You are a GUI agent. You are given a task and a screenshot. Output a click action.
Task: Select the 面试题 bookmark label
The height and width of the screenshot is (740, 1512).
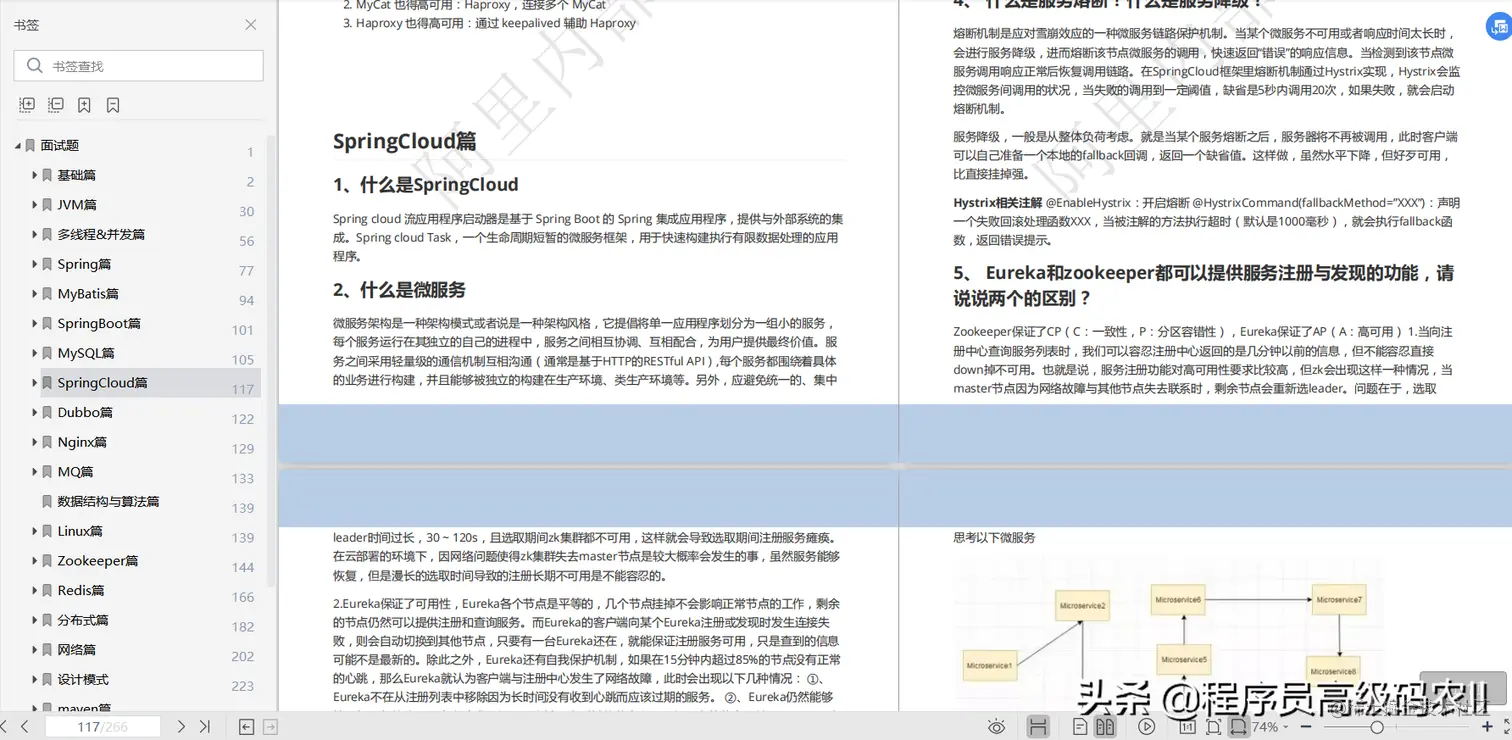60,145
